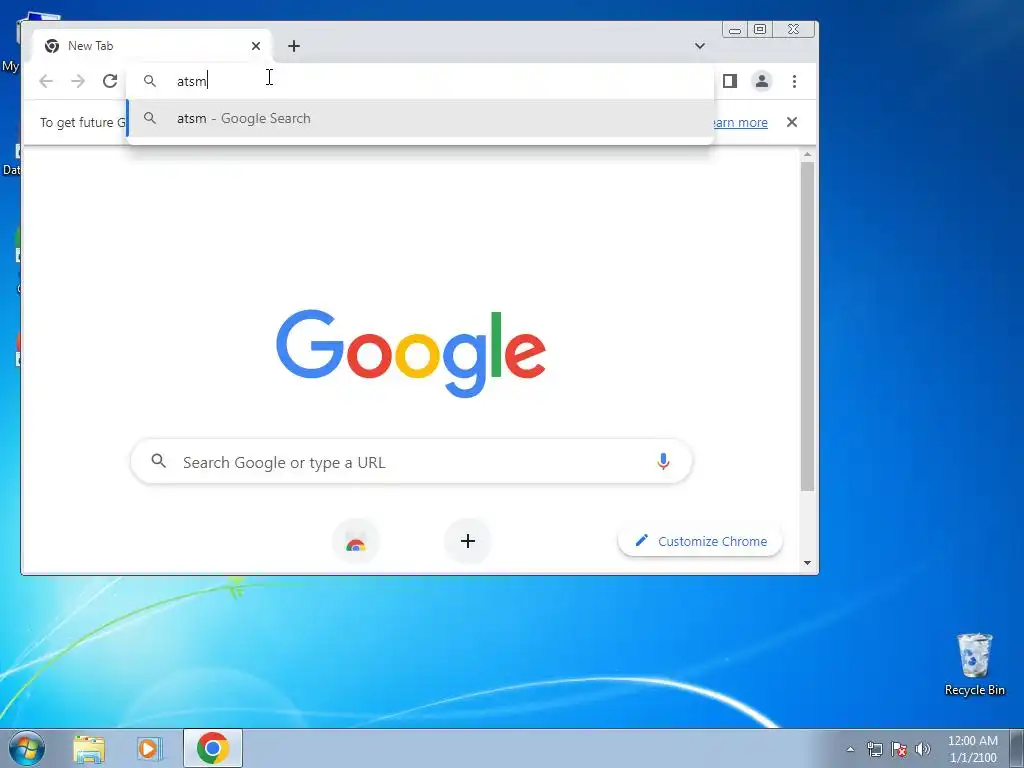Screen dimensions: 1024x768
Task: Click the network tray icon
Action: coord(874,749)
